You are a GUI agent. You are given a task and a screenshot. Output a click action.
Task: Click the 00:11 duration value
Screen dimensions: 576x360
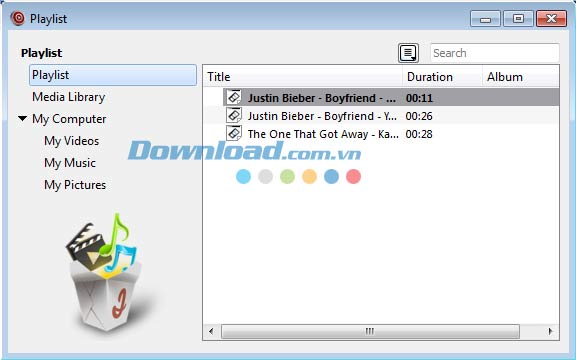tap(419, 98)
